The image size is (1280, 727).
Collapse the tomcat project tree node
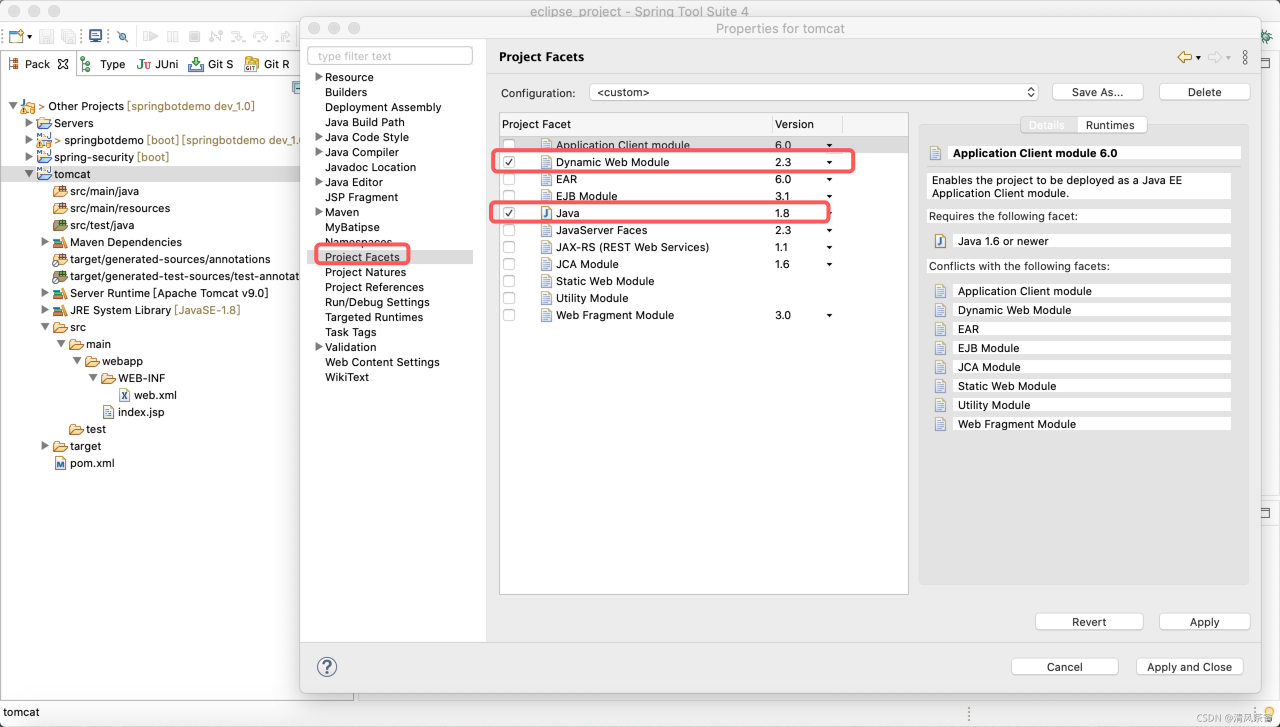pyautogui.click(x=29, y=174)
